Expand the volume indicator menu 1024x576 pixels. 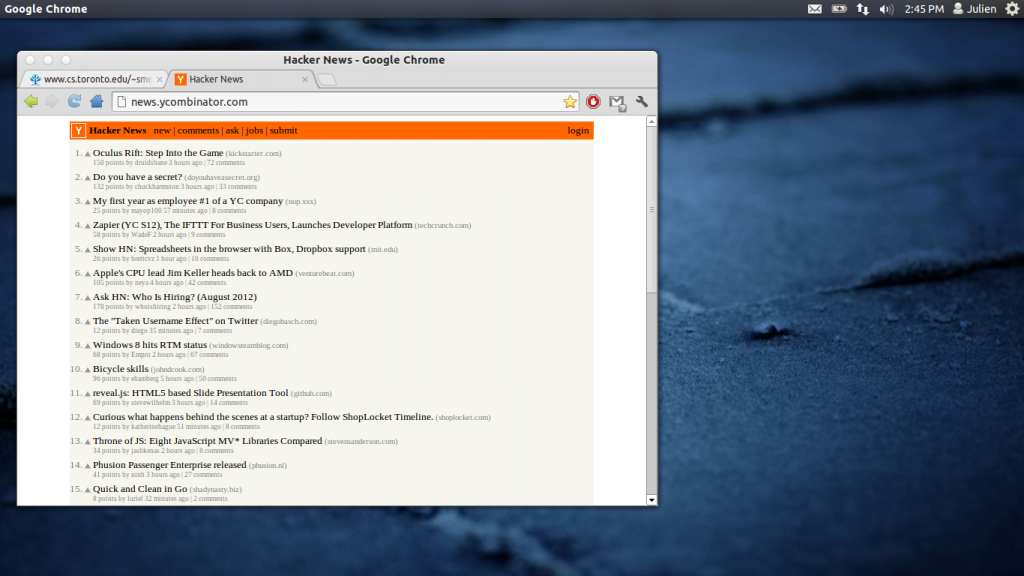886,9
